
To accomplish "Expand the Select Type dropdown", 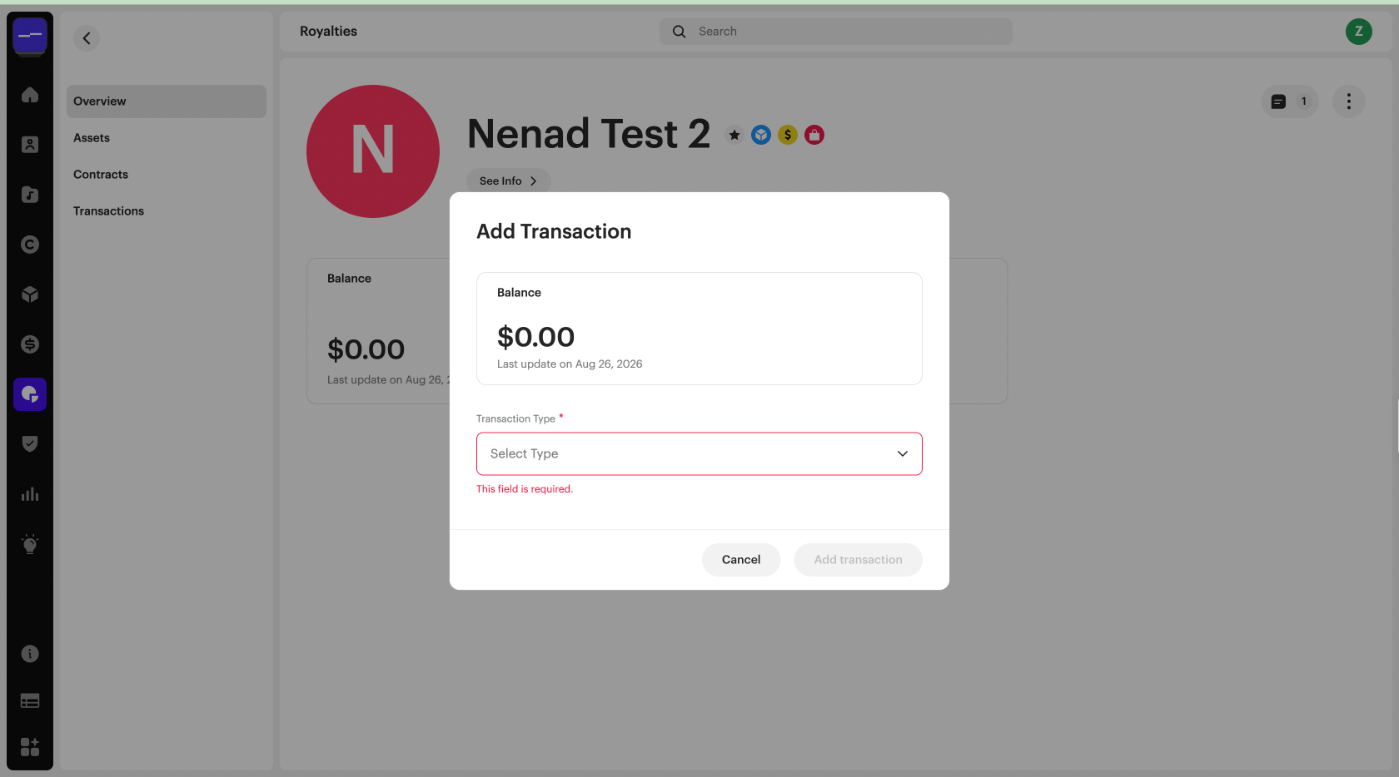I will tap(699, 454).
